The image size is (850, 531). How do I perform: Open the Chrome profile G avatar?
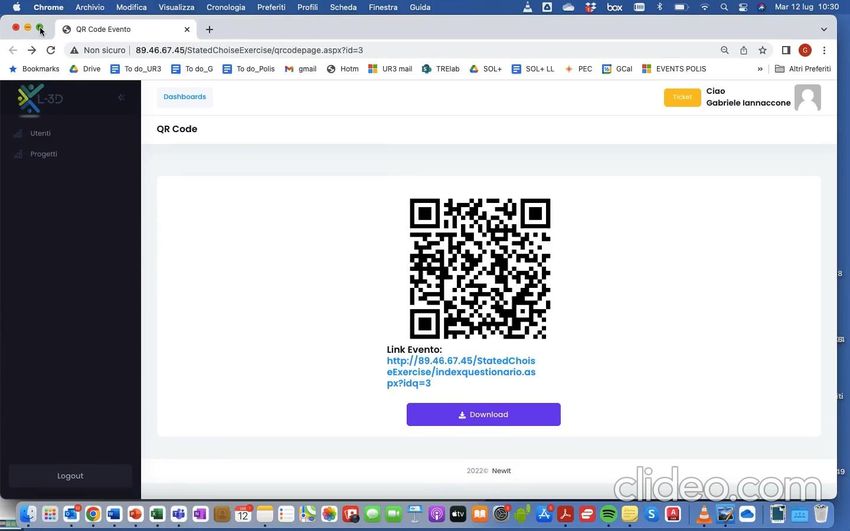click(x=805, y=50)
